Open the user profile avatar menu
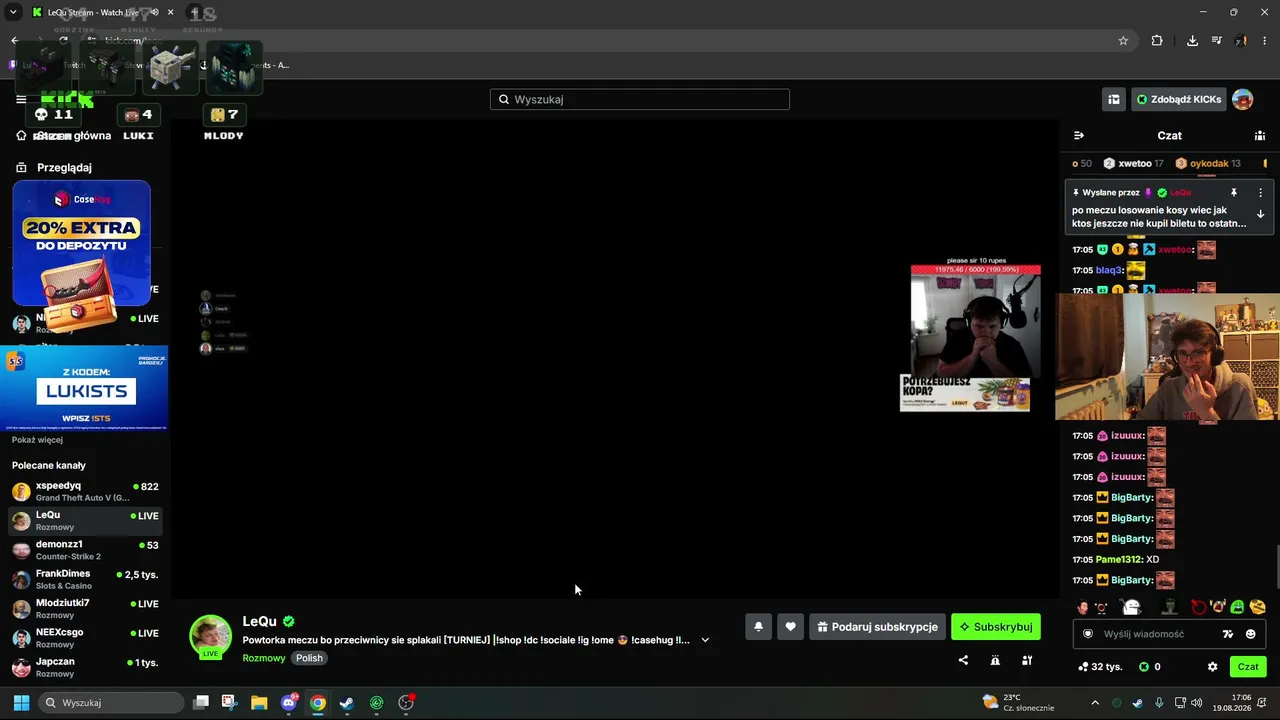 point(1243,99)
